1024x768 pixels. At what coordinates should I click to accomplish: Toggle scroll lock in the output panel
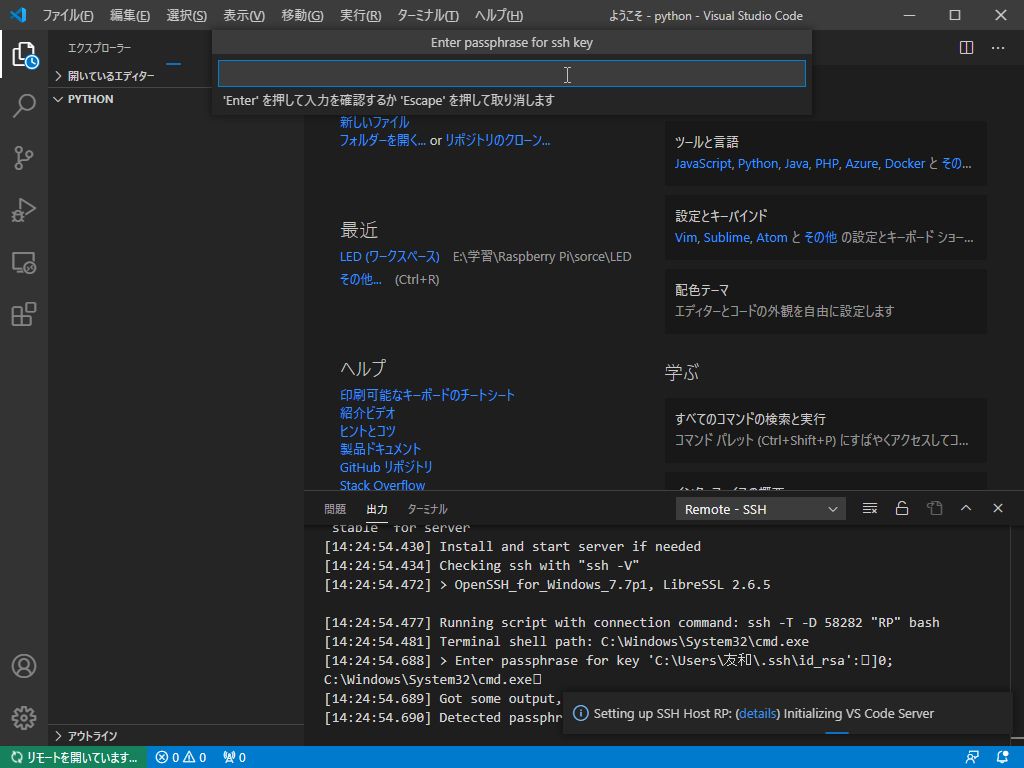coord(901,508)
